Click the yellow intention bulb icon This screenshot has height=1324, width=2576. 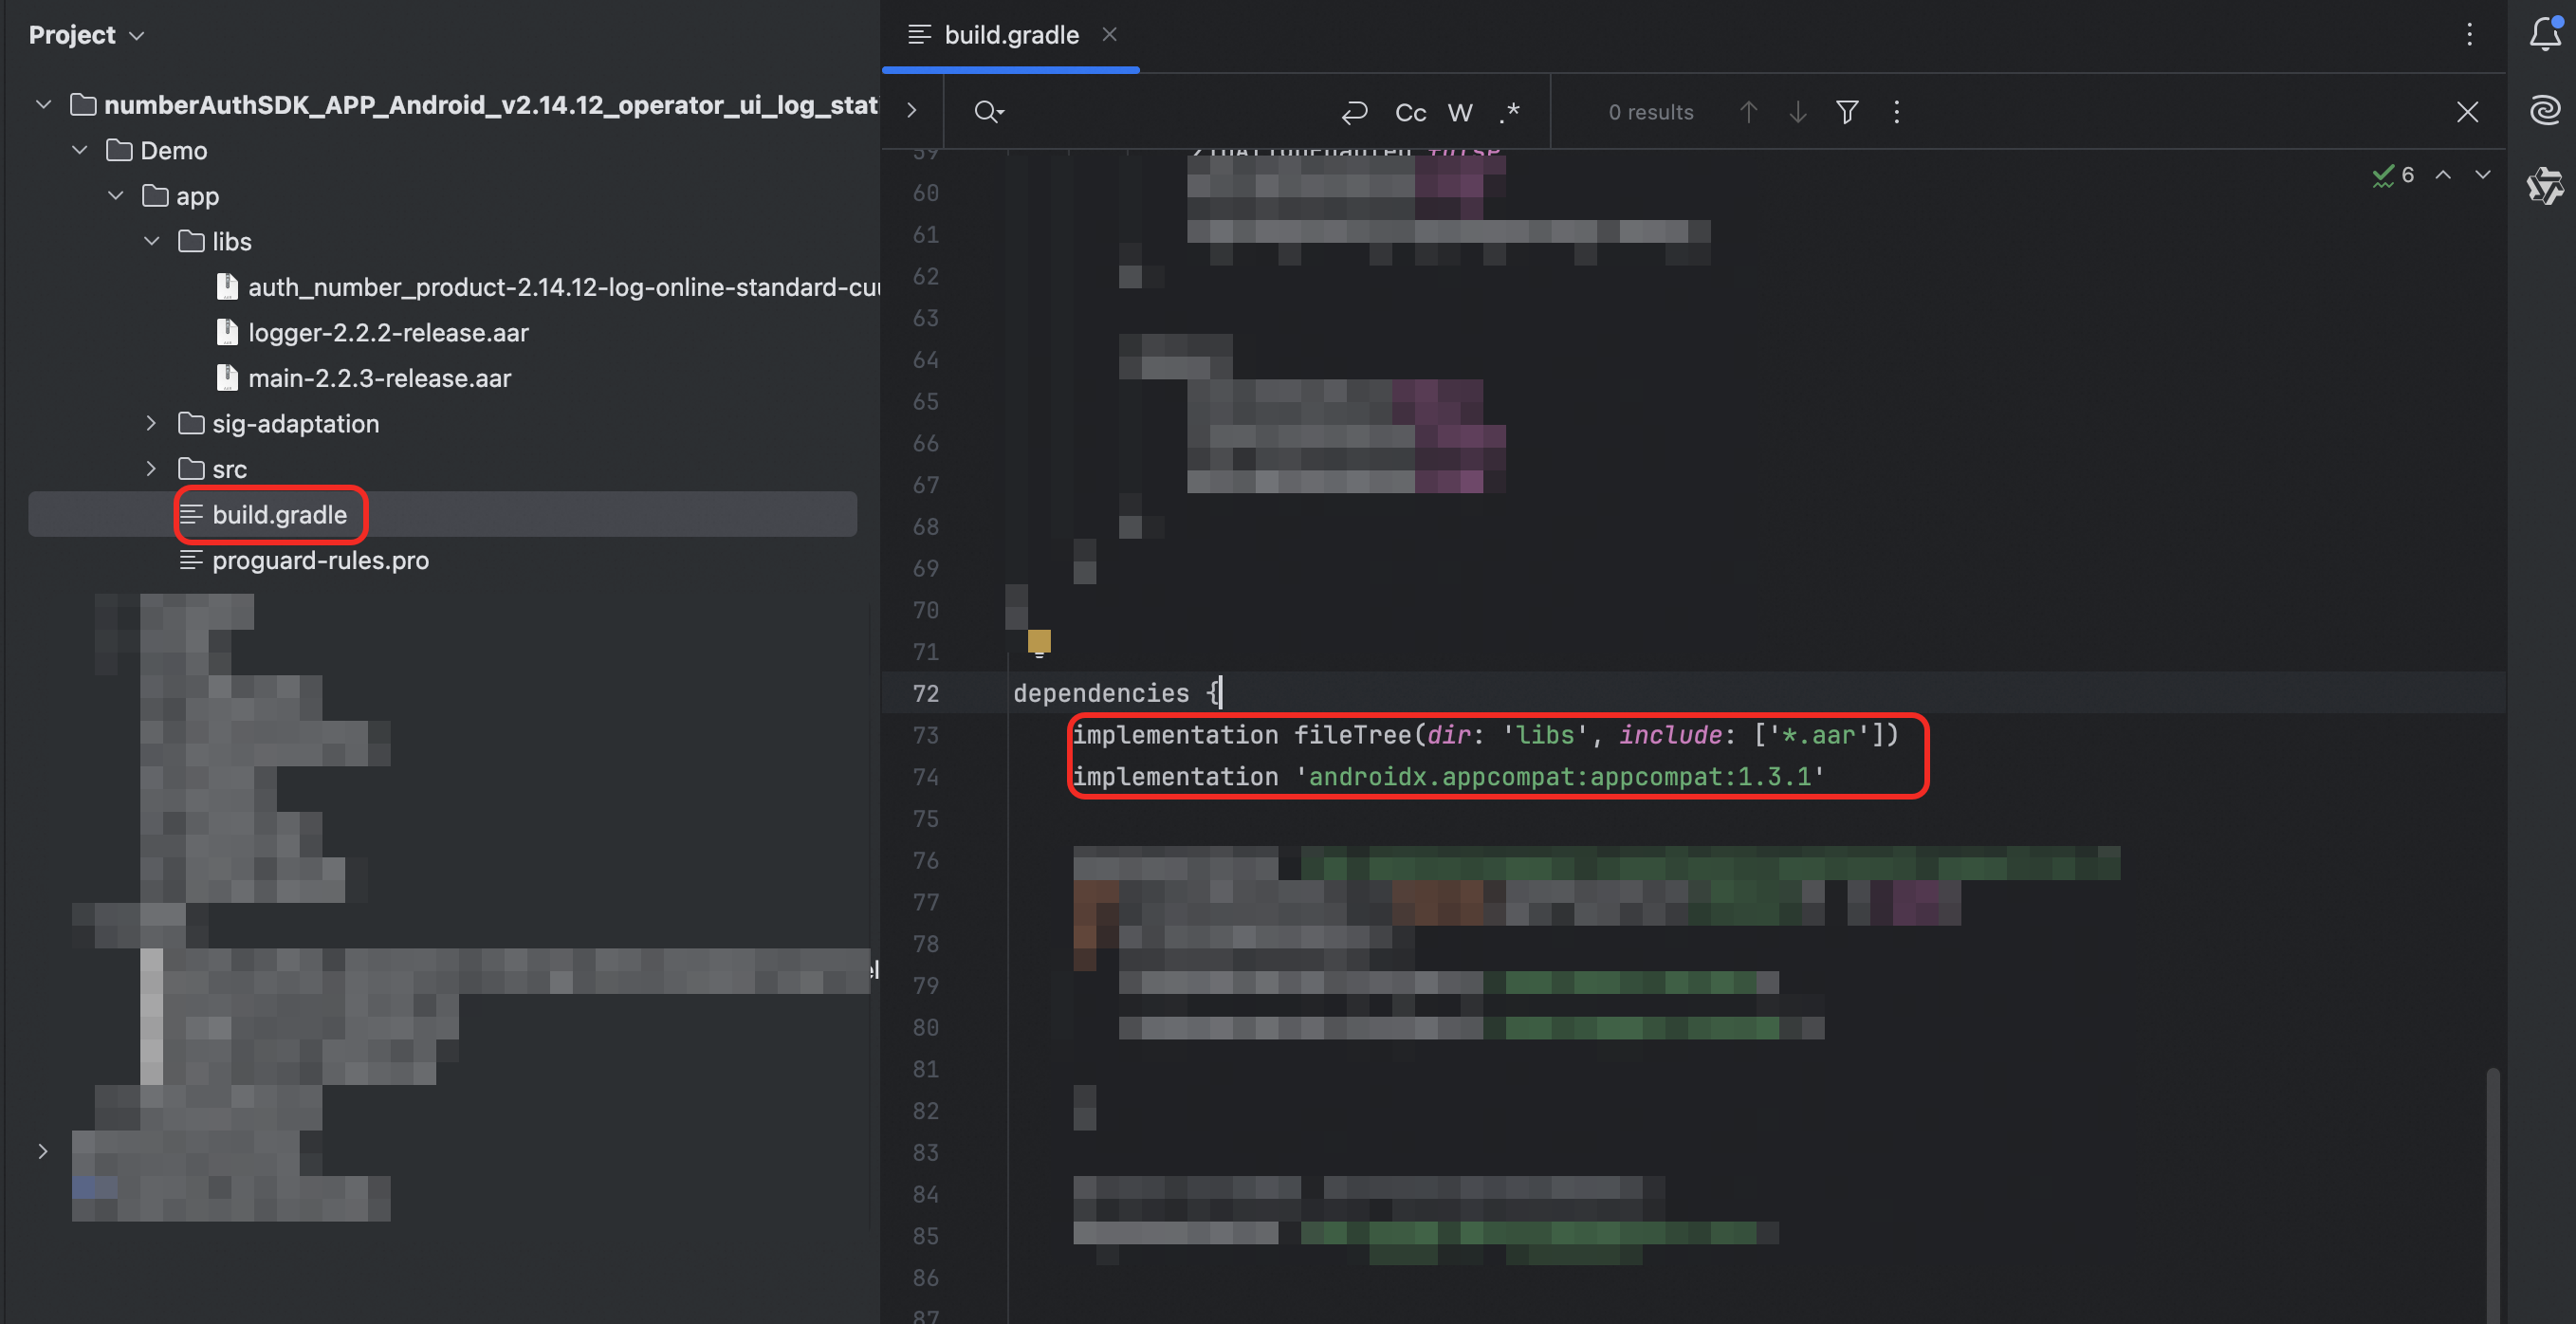pos(1039,641)
